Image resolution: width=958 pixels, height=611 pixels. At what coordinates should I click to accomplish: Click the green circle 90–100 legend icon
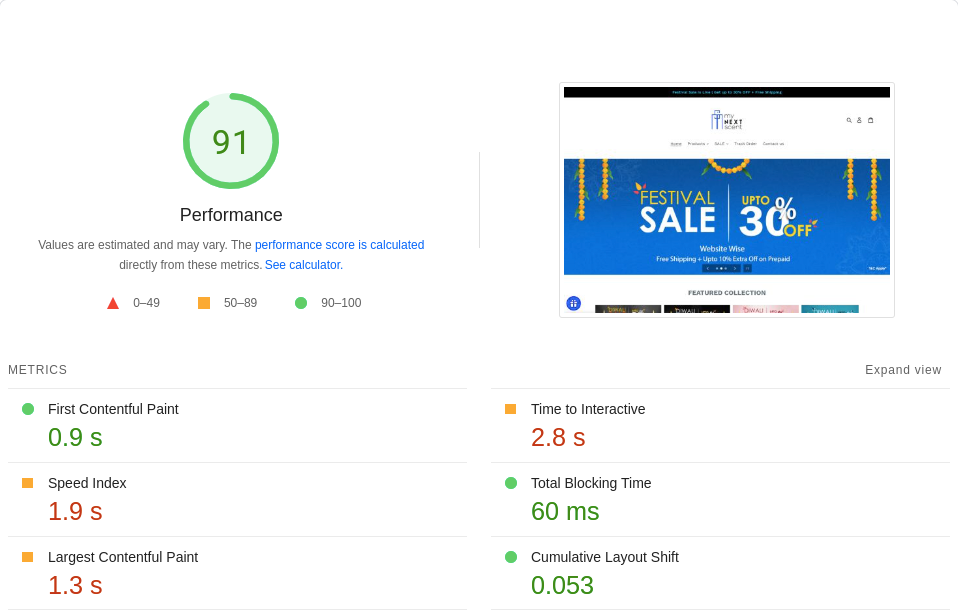pyautogui.click(x=301, y=303)
